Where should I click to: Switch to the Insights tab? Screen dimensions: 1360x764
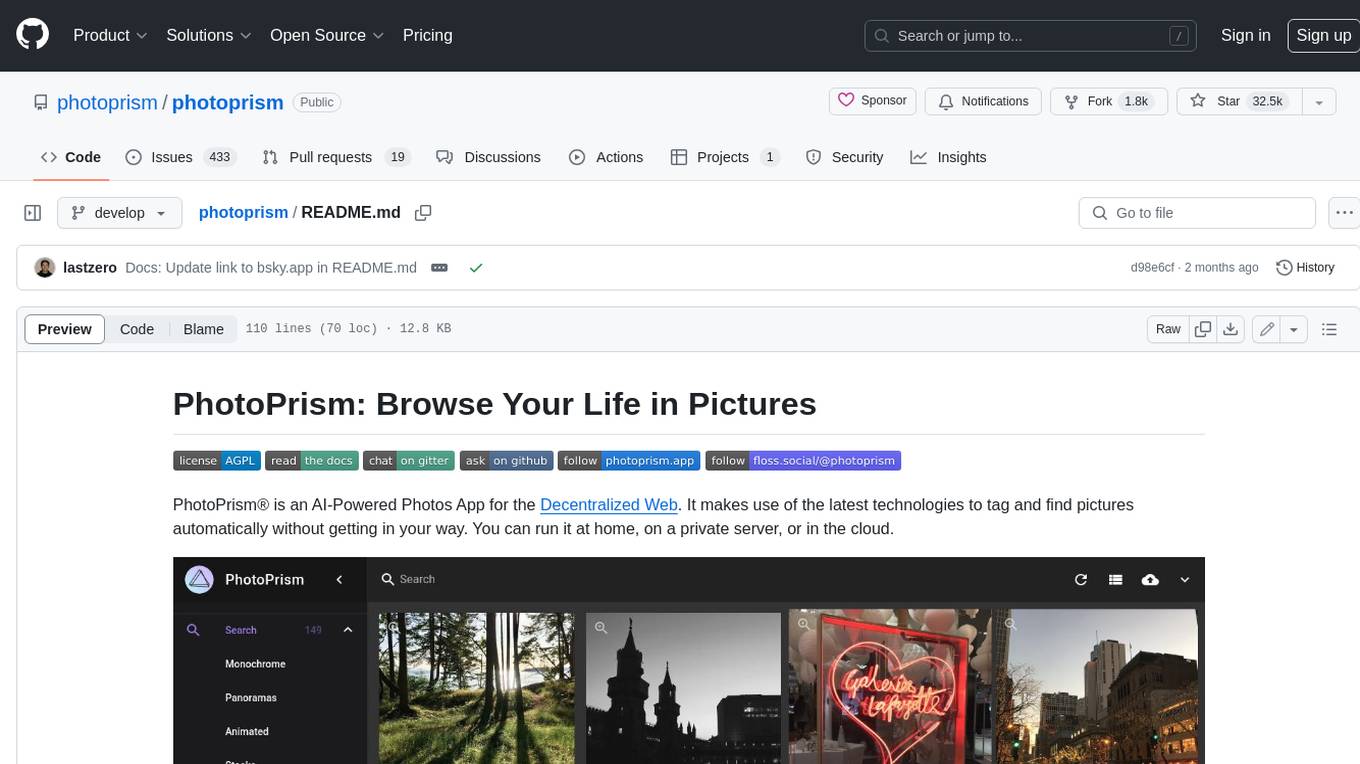point(948,157)
